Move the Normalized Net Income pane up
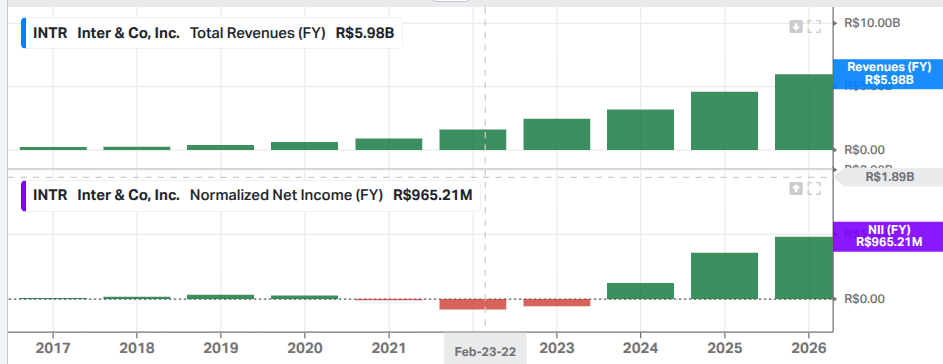 (x=796, y=189)
